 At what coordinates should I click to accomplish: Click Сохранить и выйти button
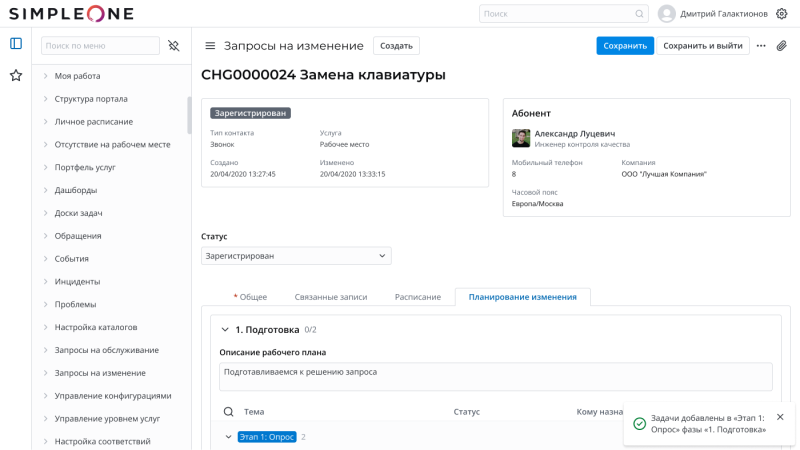point(703,46)
